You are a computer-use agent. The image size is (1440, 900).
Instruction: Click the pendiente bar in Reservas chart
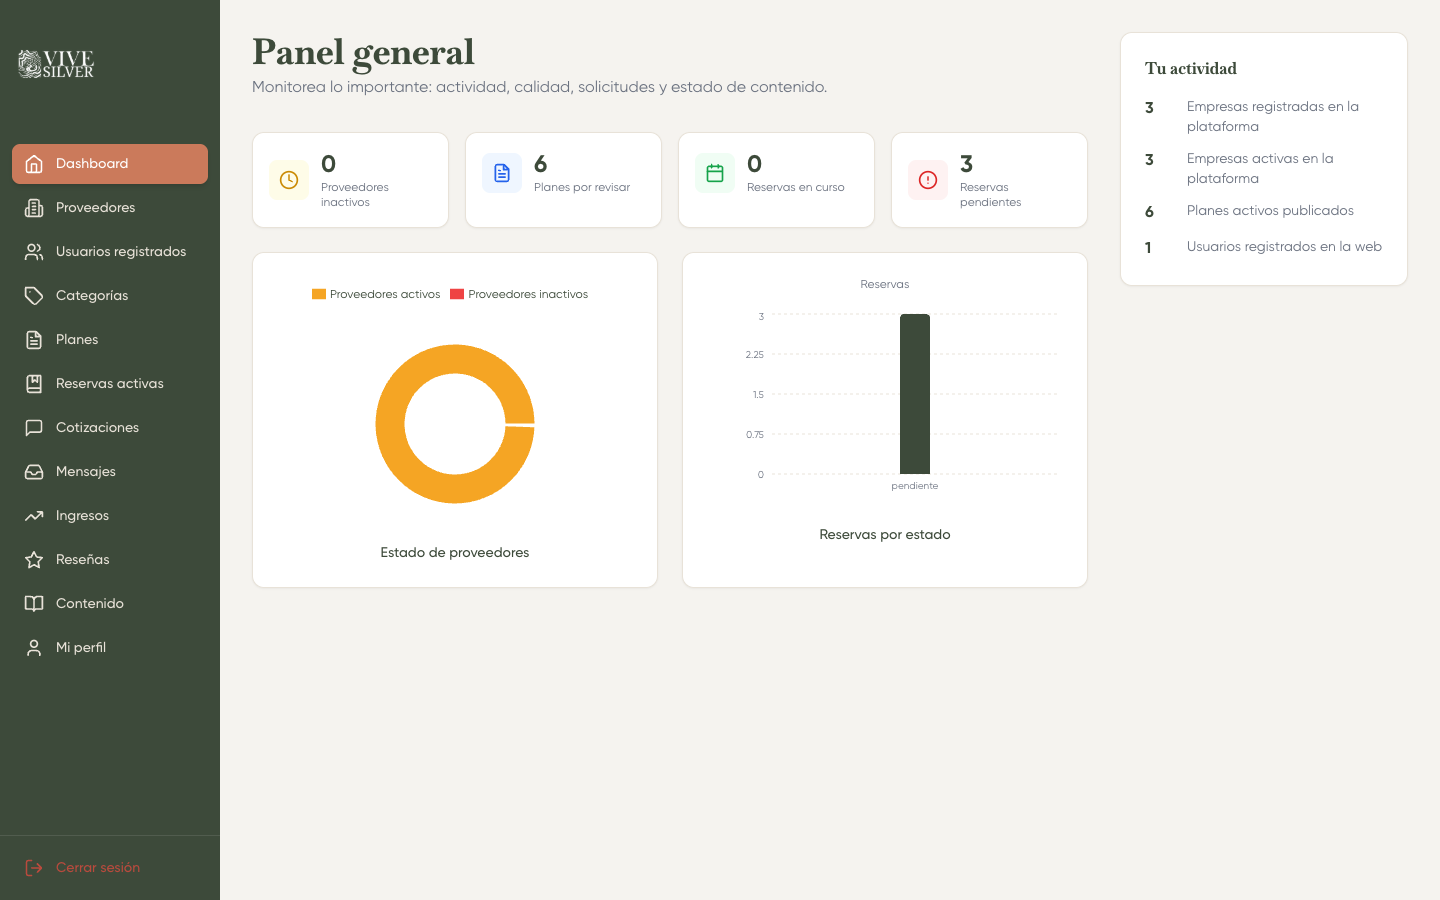coord(915,394)
